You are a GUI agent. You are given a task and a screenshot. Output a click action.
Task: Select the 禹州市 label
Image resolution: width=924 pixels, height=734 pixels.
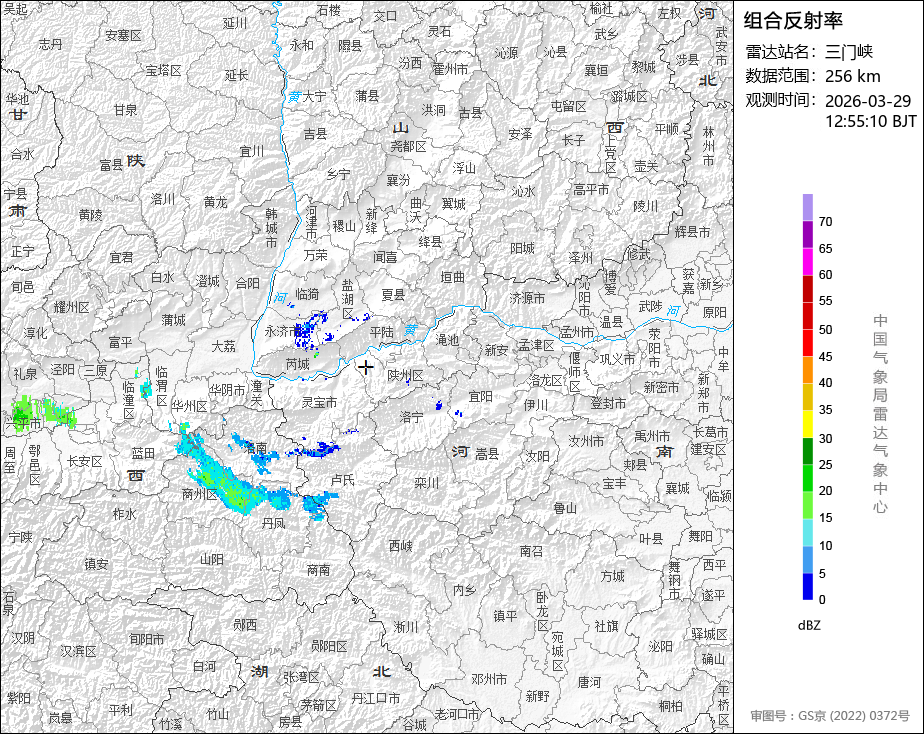pyautogui.click(x=652, y=437)
